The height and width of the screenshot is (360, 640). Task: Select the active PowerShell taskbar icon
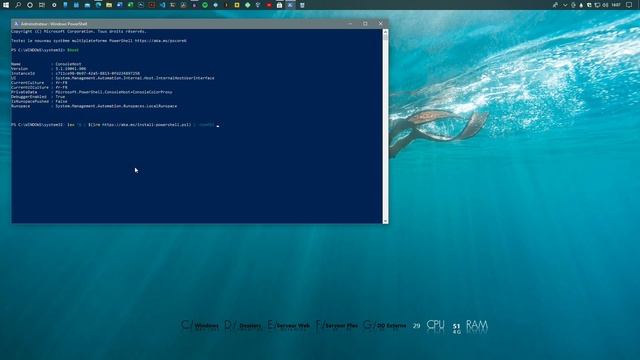click(x=290, y=5)
